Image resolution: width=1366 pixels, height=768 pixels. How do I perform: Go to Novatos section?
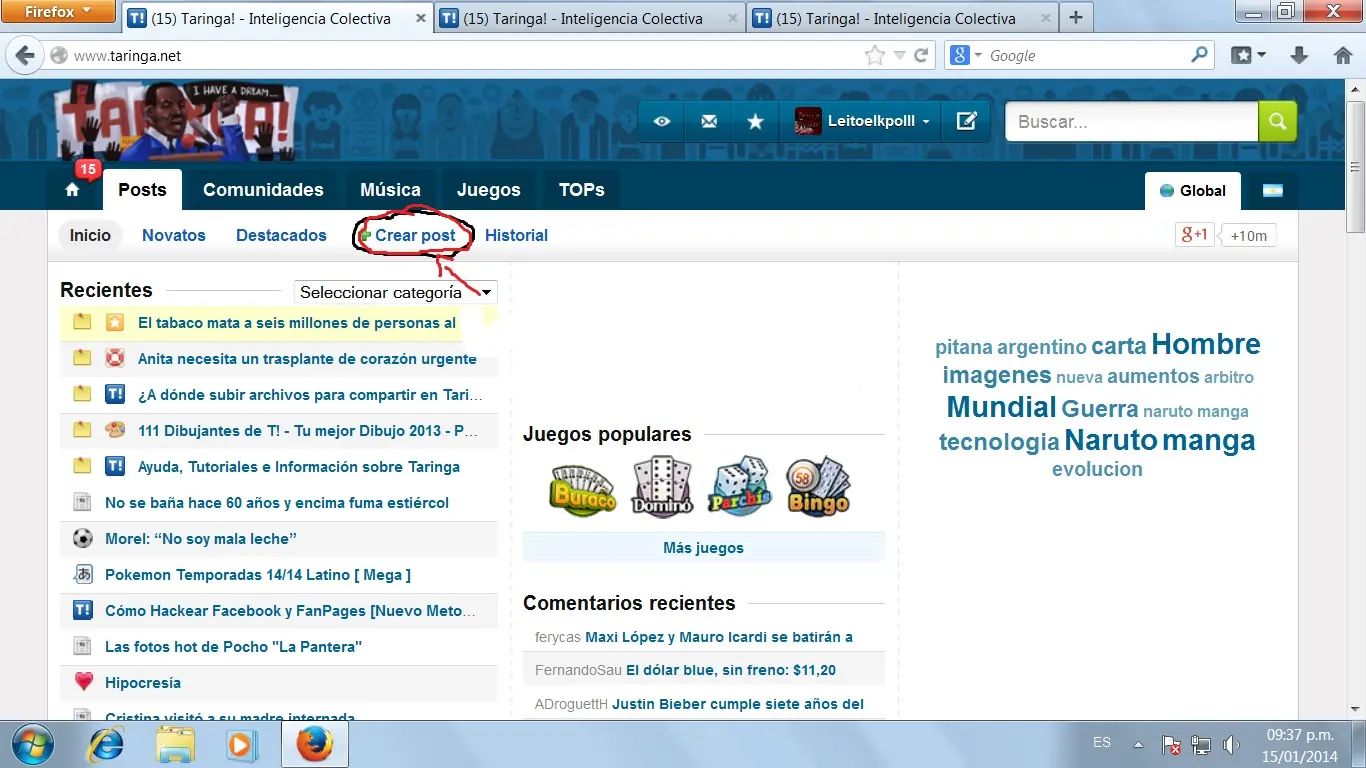[x=174, y=235]
